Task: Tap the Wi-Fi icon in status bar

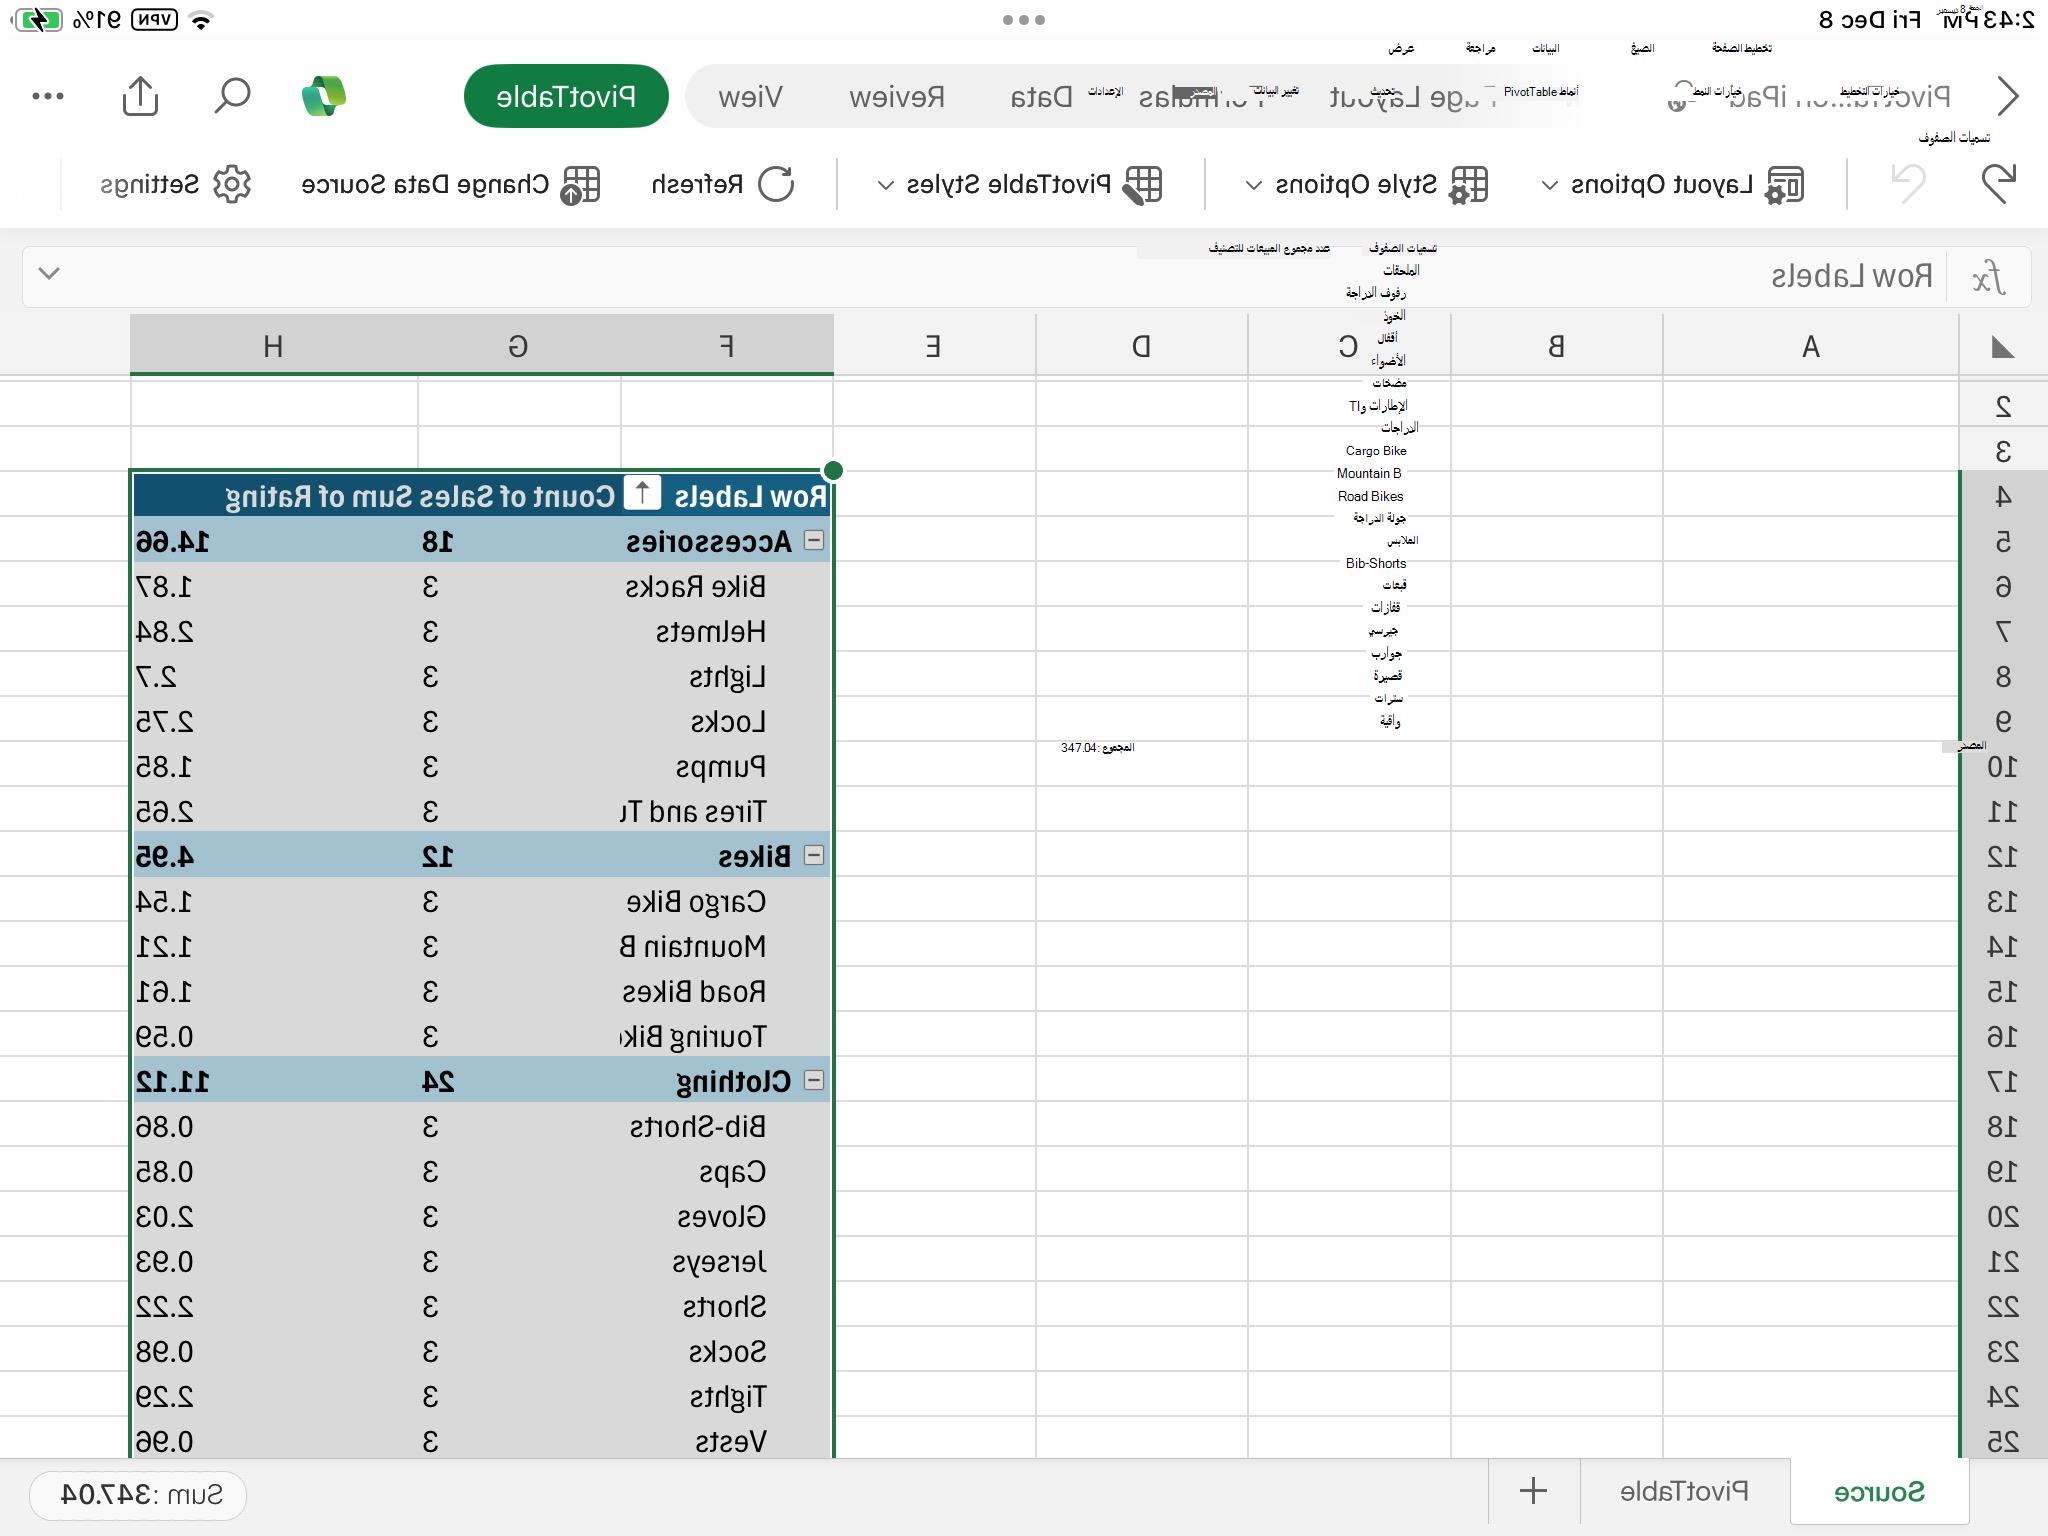Action: point(201,20)
